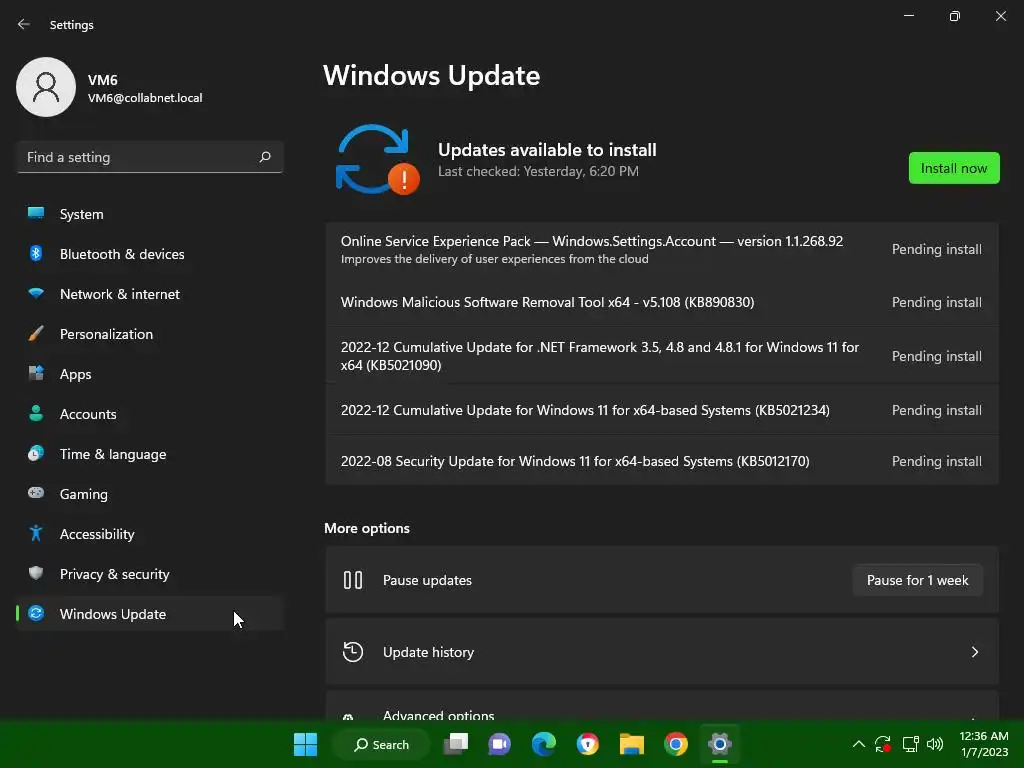Click the Windows Update sync icon in sidebar
Screen dimensions: 1024x768
(36, 613)
